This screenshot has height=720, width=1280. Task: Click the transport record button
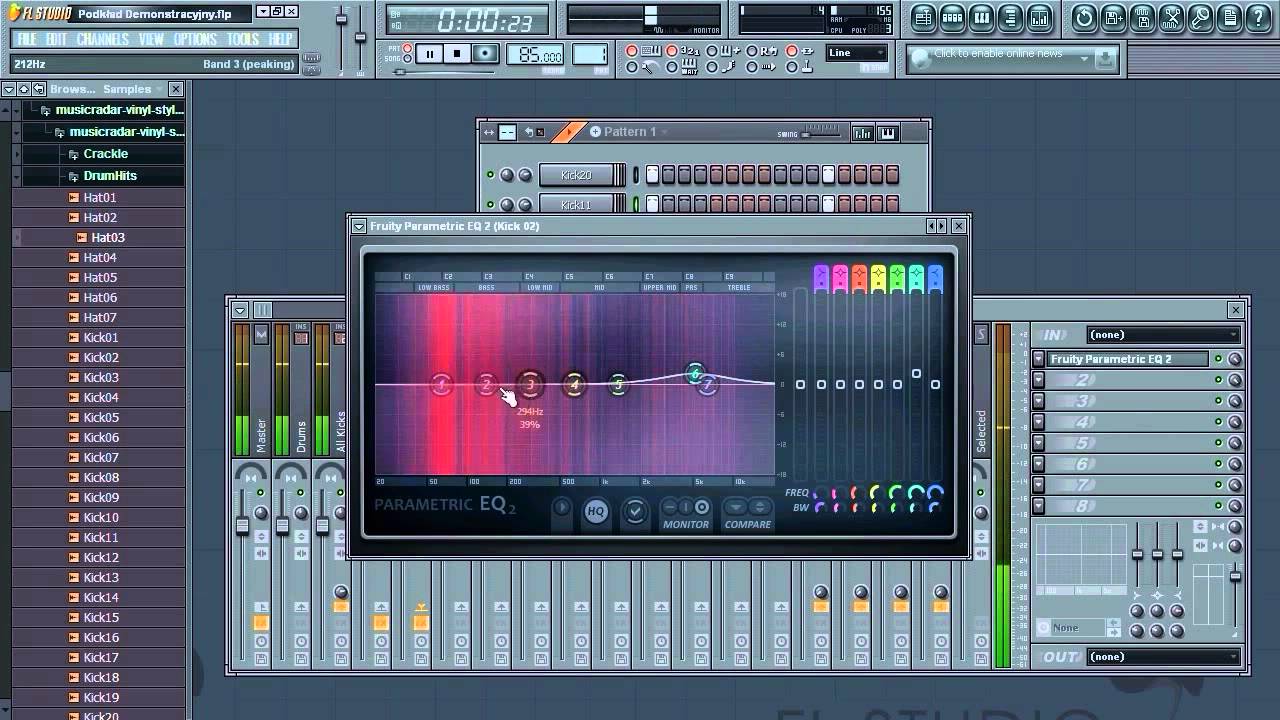pos(485,54)
